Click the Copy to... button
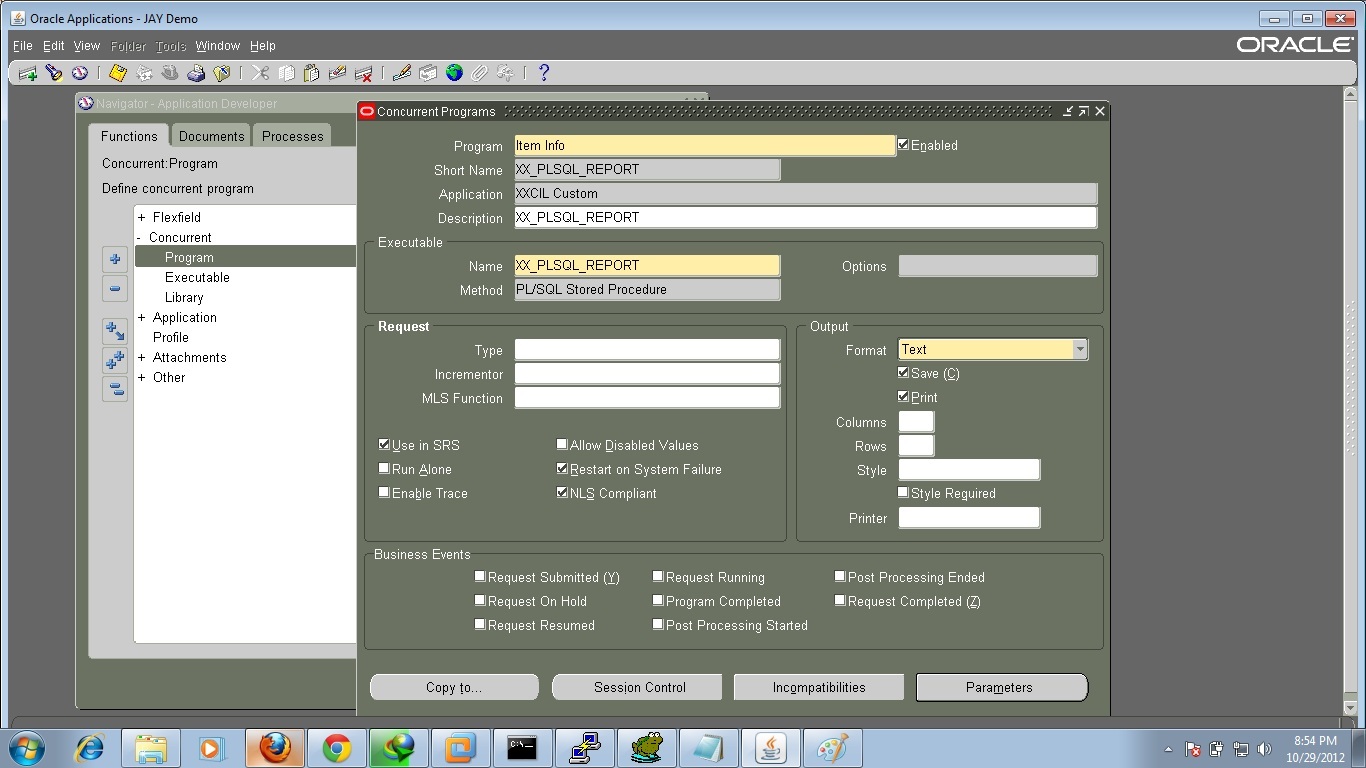The width and height of the screenshot is (1366, 768). point(454,687)
